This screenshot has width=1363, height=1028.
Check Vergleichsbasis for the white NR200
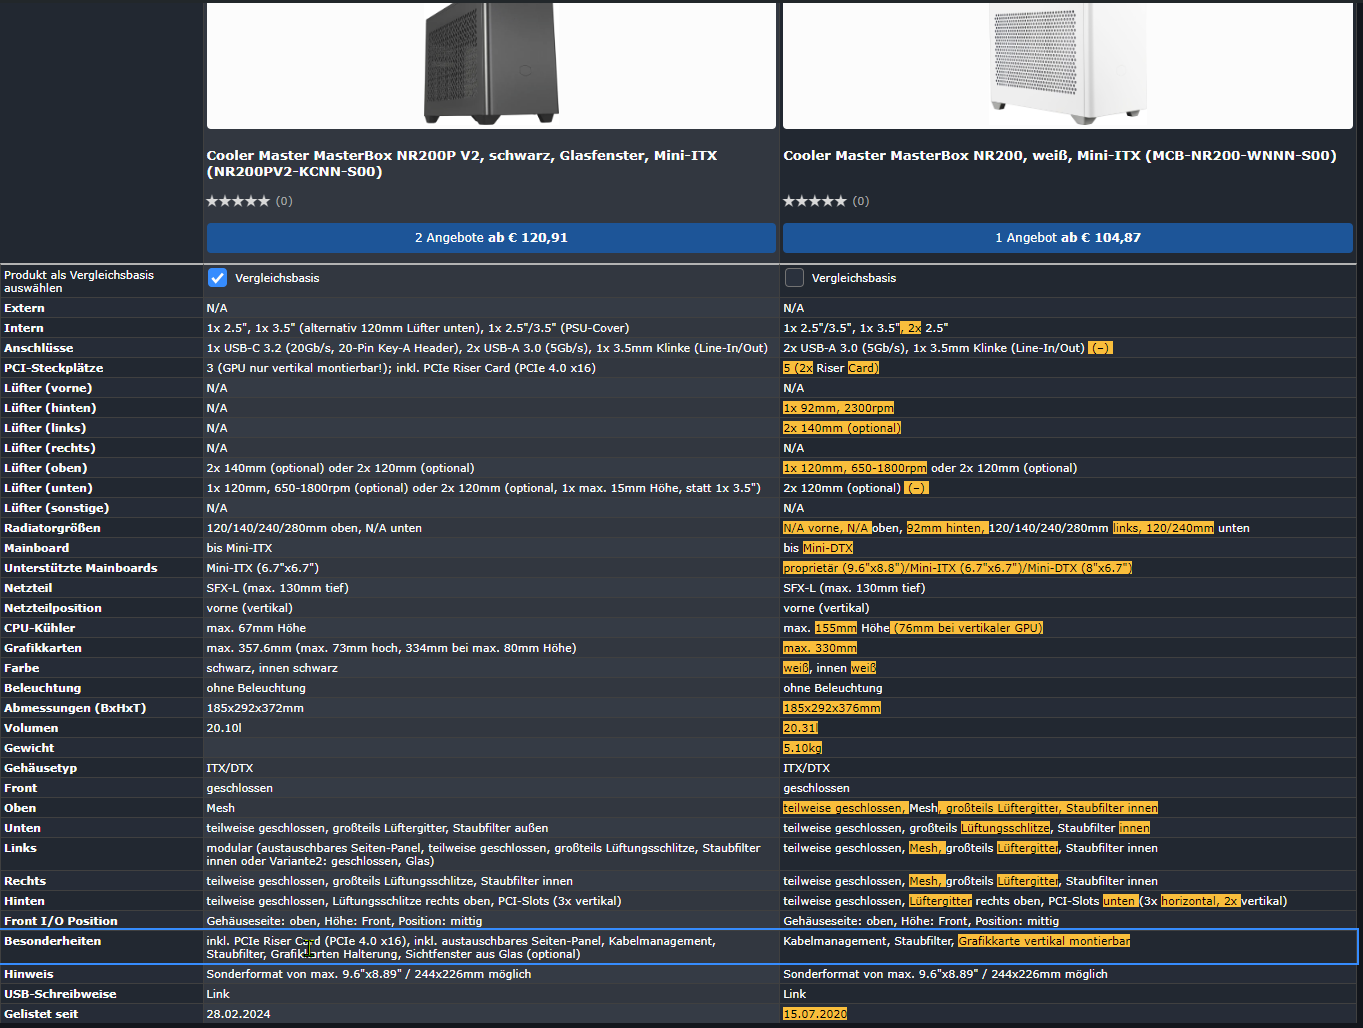(x=794, y=278)
